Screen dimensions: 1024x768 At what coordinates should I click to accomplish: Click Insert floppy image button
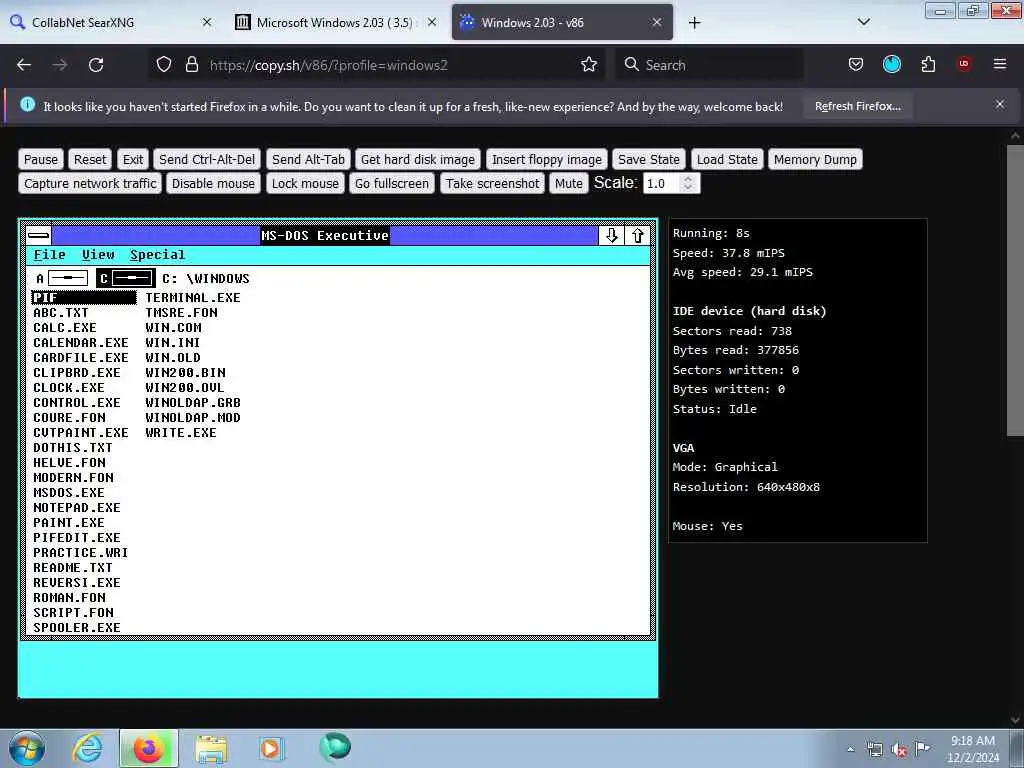pos(547,160)
